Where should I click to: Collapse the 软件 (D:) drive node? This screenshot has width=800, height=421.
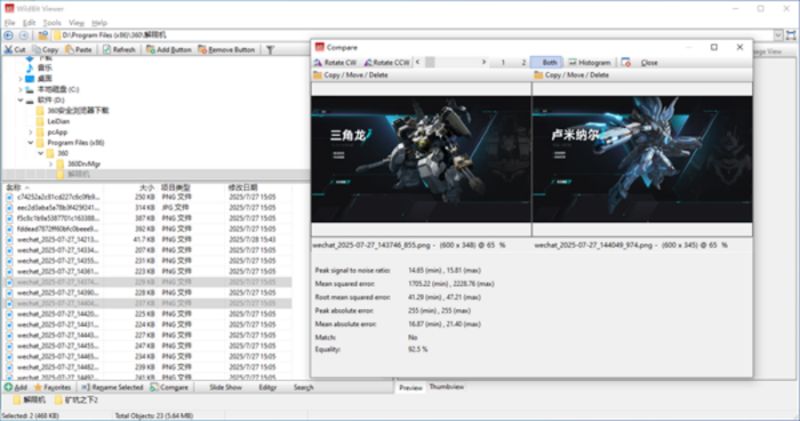[x=20, y=100]
